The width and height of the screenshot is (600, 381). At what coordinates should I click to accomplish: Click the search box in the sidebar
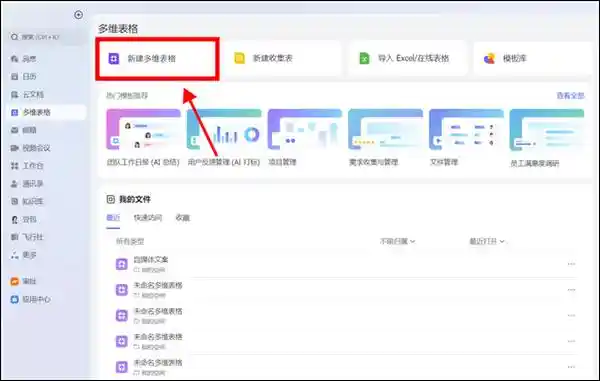[47, 37]
